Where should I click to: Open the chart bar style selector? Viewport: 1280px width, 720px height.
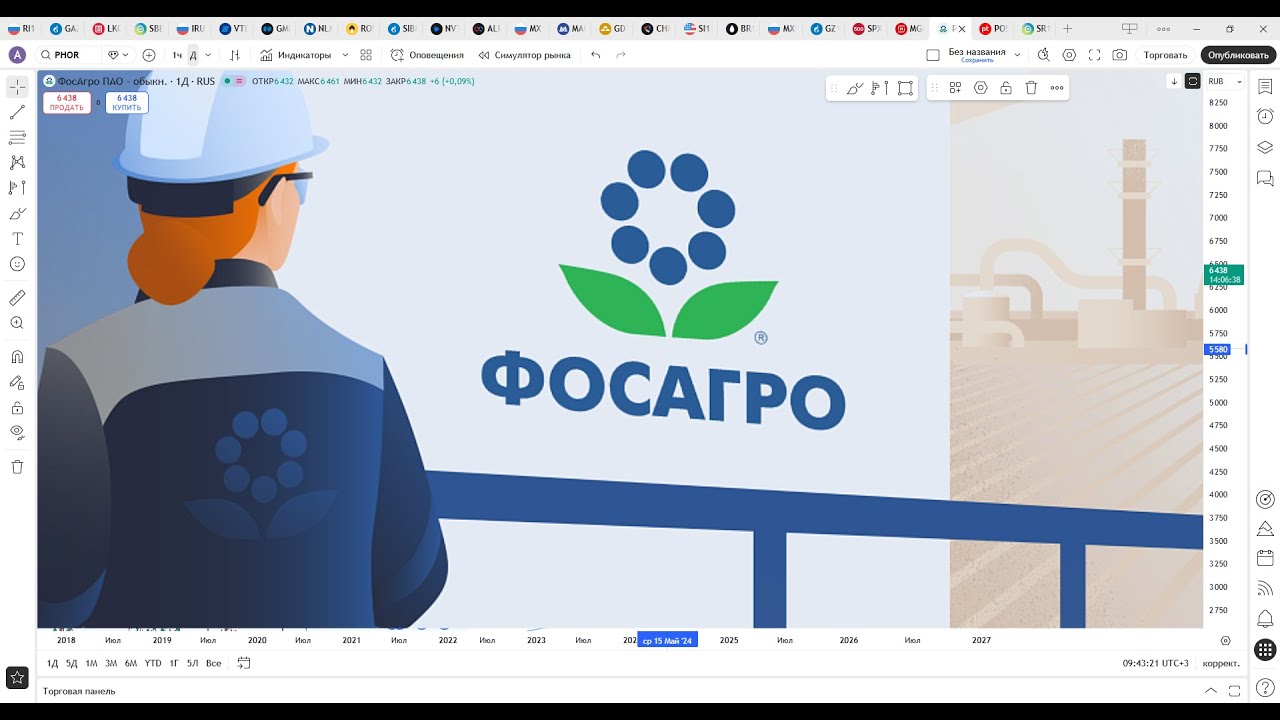(235, 55)
